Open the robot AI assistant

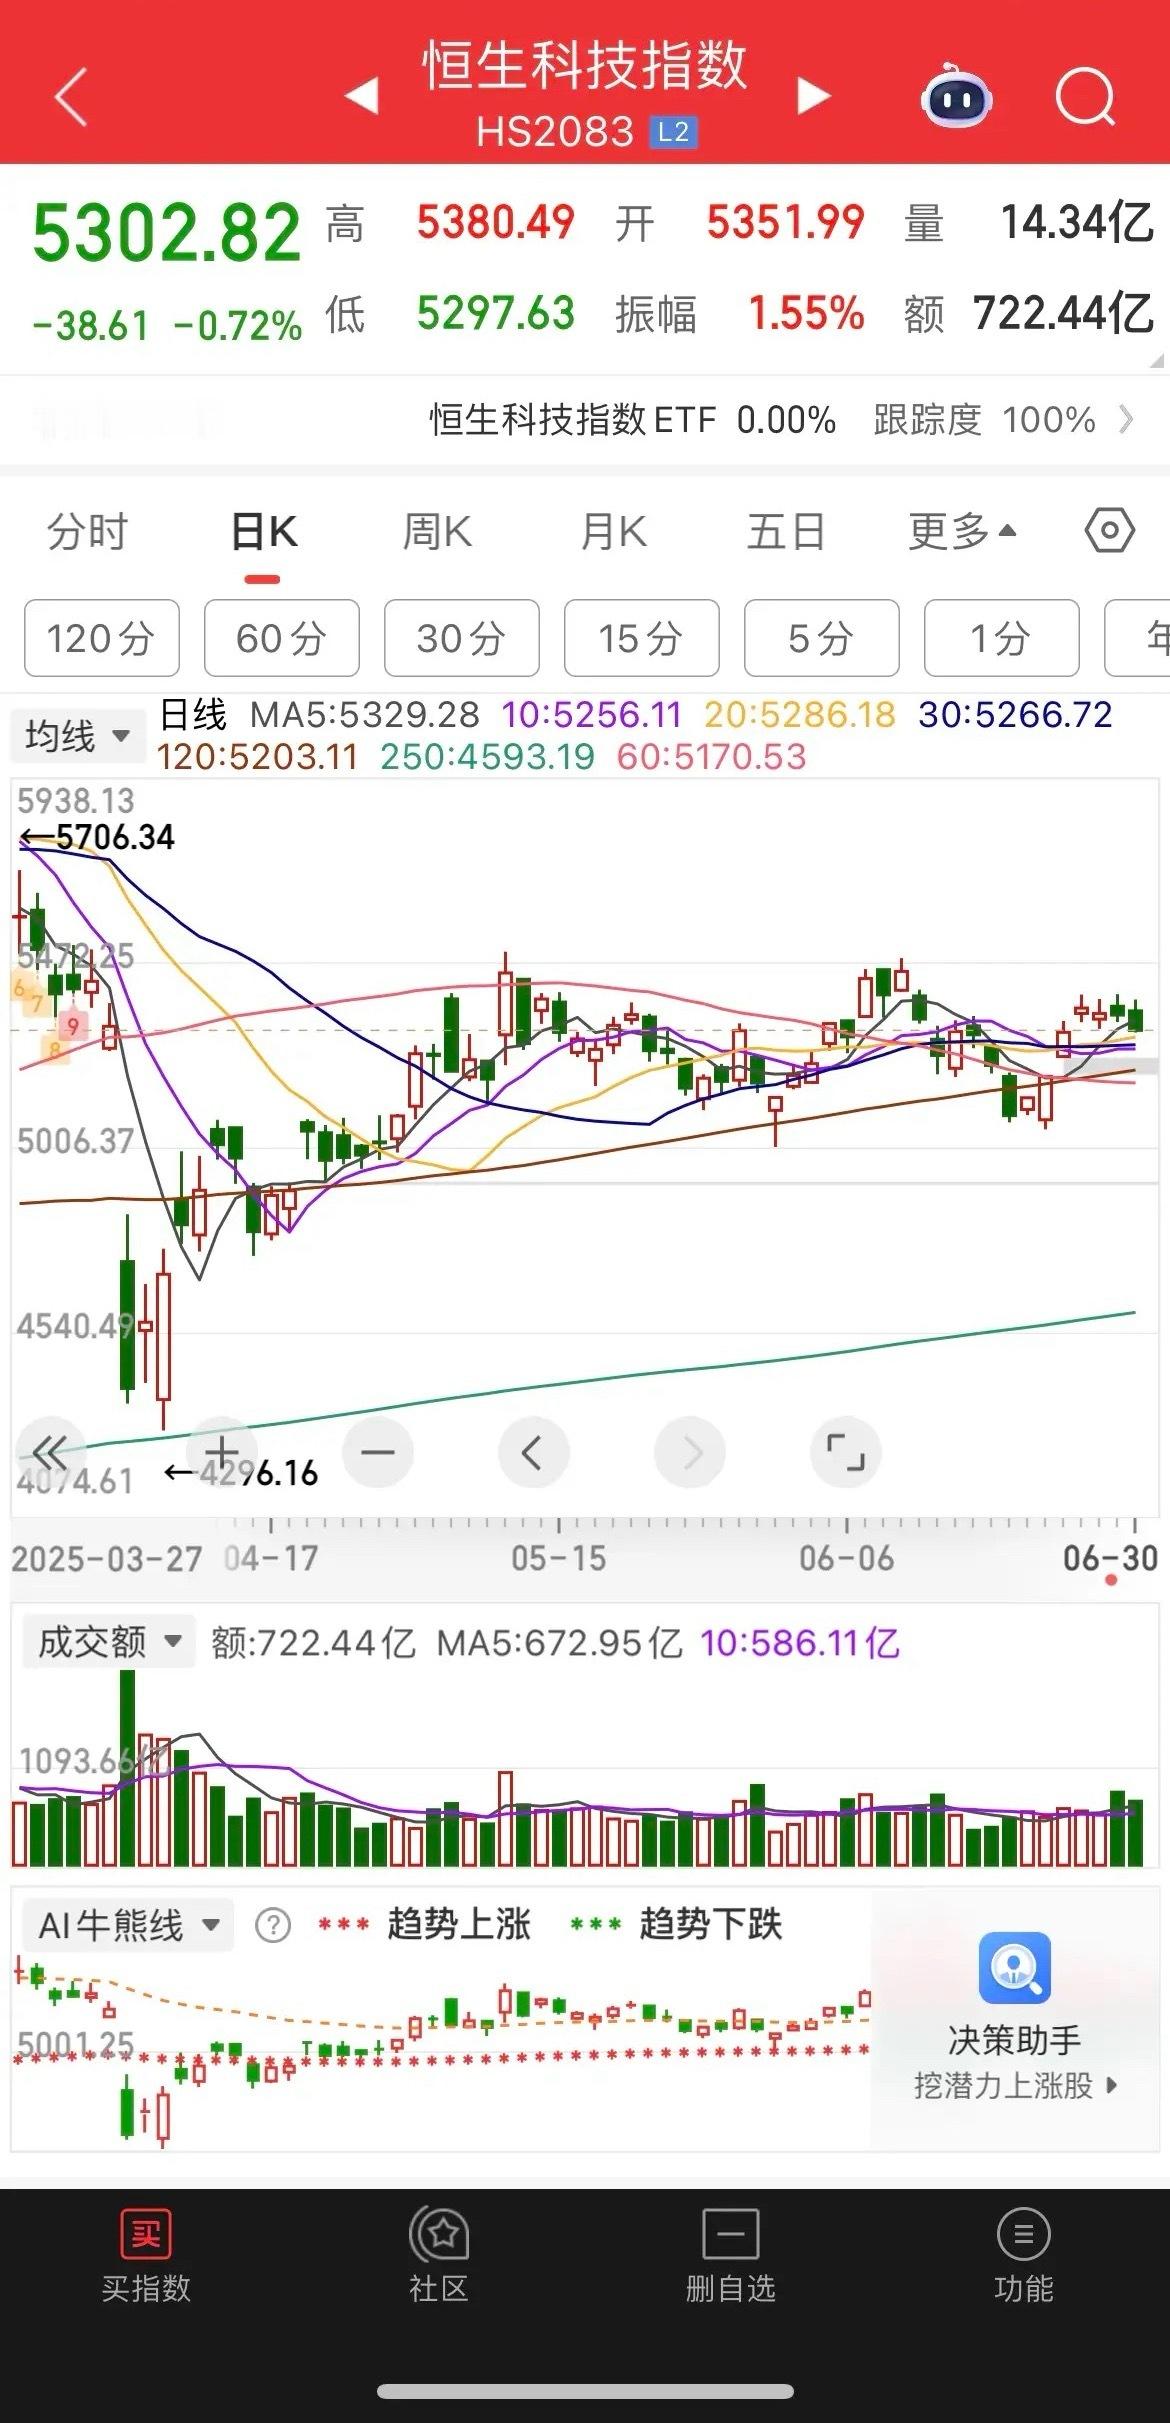956,96
